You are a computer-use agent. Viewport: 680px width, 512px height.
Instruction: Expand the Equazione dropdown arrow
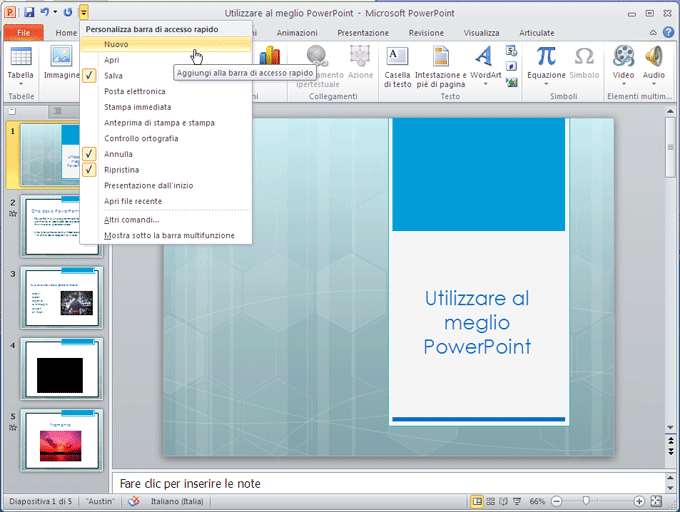[546, 84]
